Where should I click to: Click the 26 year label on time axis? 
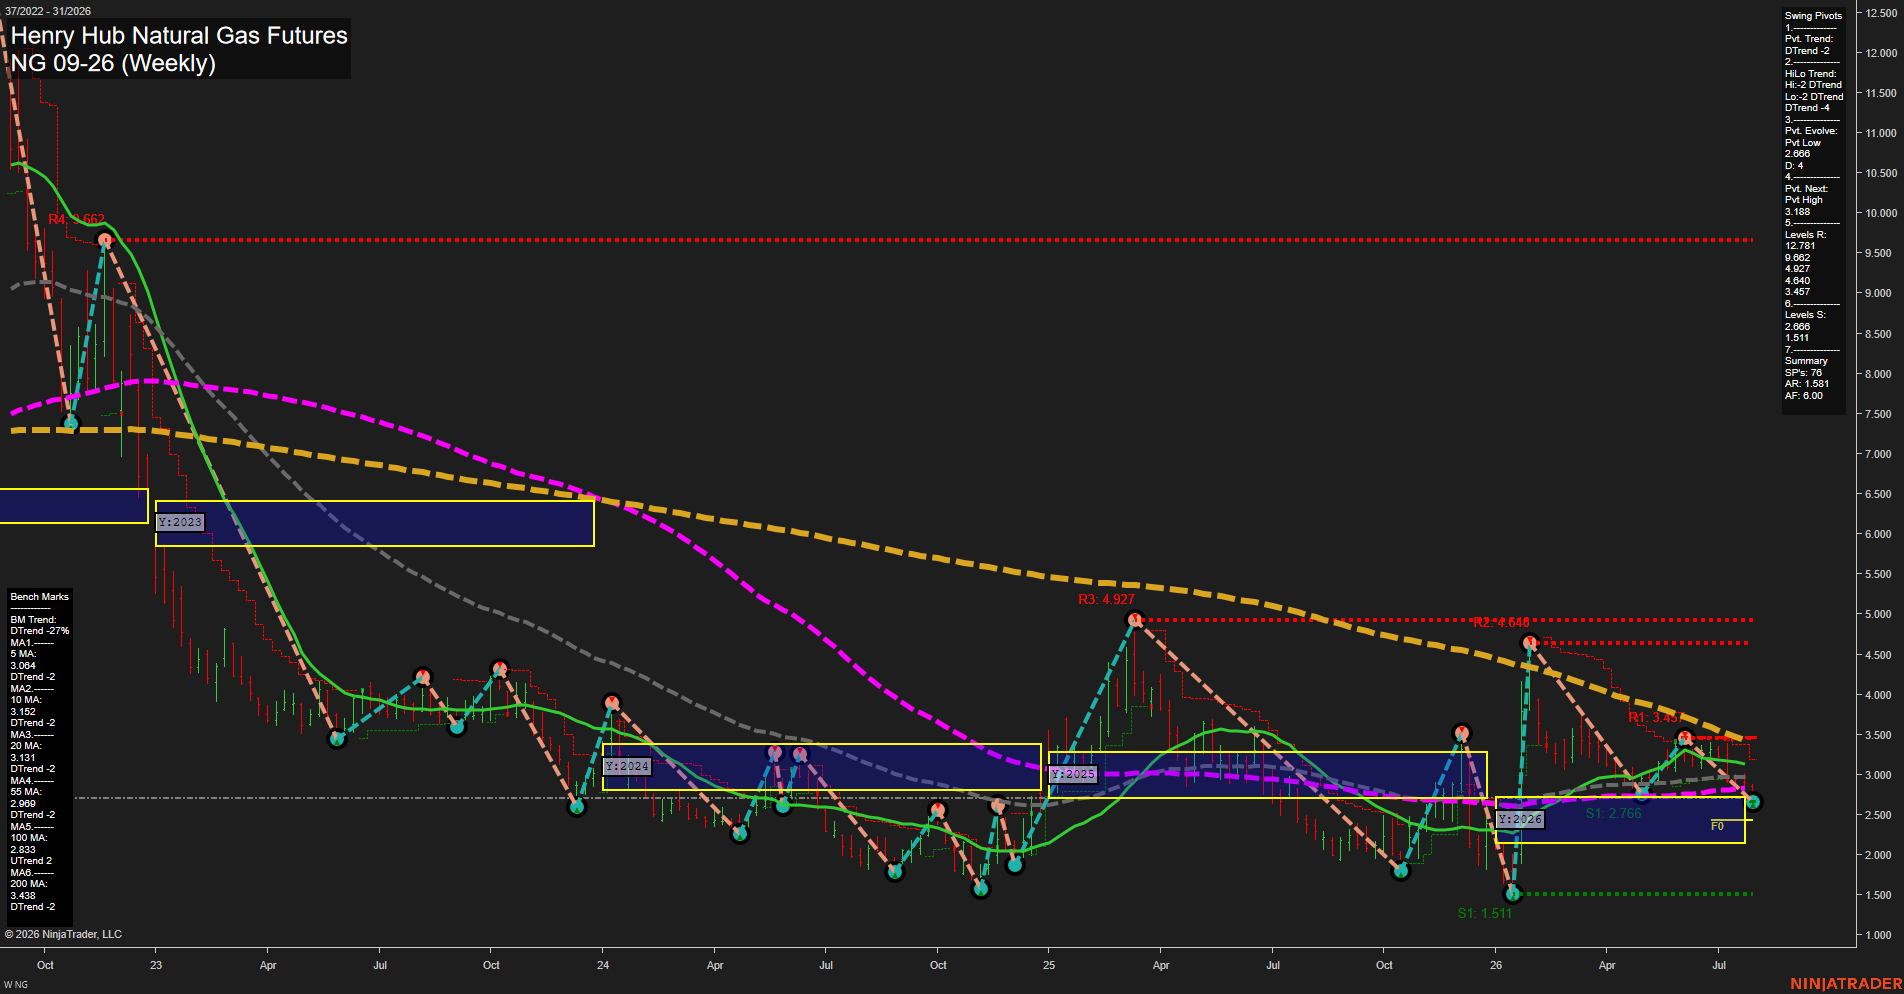(x=1496, y=965)
